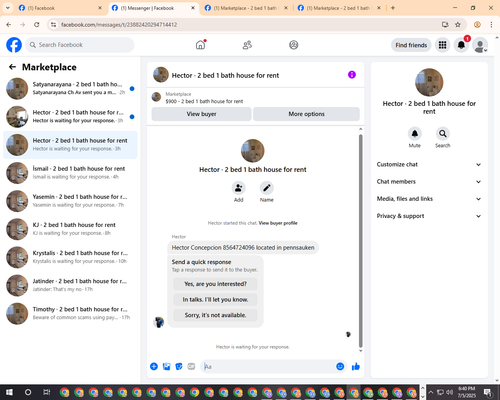Image resolution: width=500 pixels, height=400 pixels.
Task: Send 'Sorry, it's not available.' response
Action: (215, 315)
